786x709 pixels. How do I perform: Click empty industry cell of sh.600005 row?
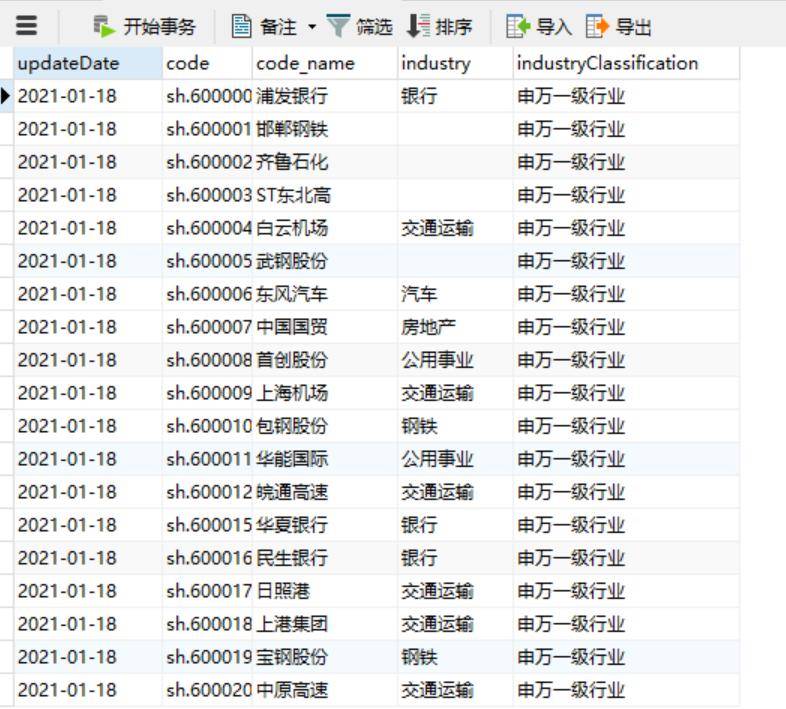[x=455, y=261]
